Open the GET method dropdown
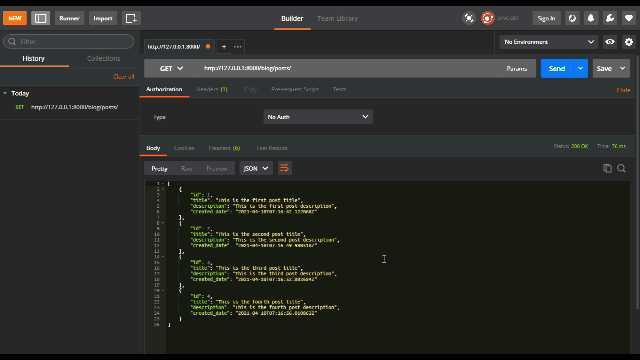This screenshot has width=640, height=360. [x=171, y=69]
